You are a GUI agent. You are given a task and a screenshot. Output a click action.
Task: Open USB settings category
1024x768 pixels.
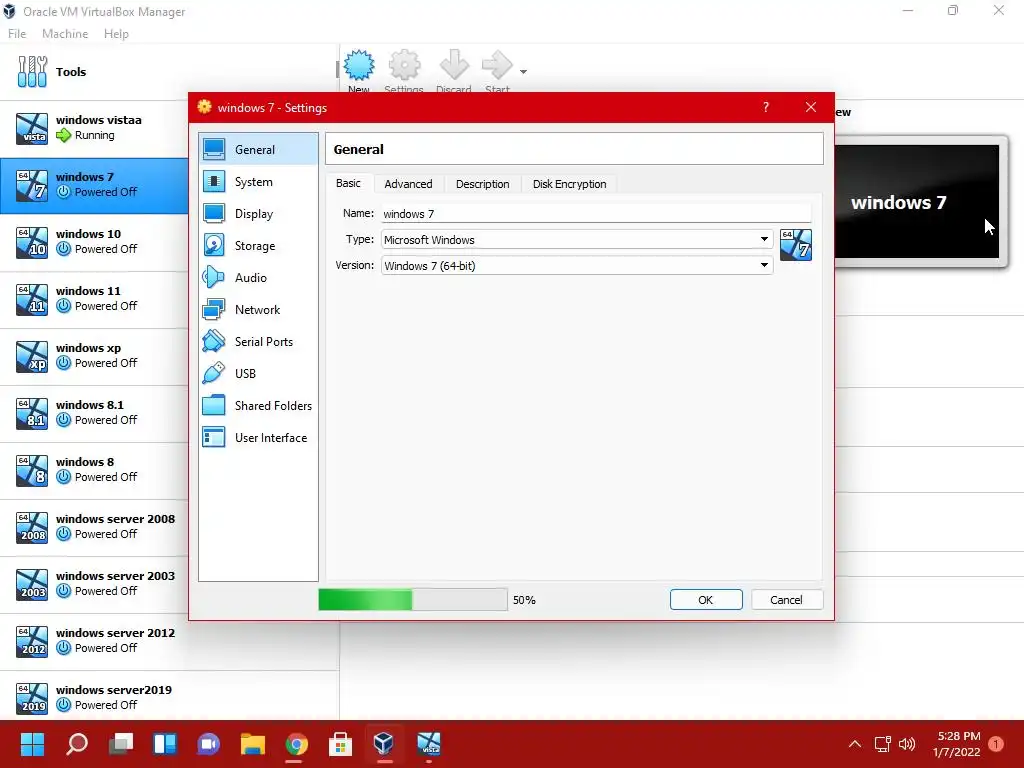(258, 374)
